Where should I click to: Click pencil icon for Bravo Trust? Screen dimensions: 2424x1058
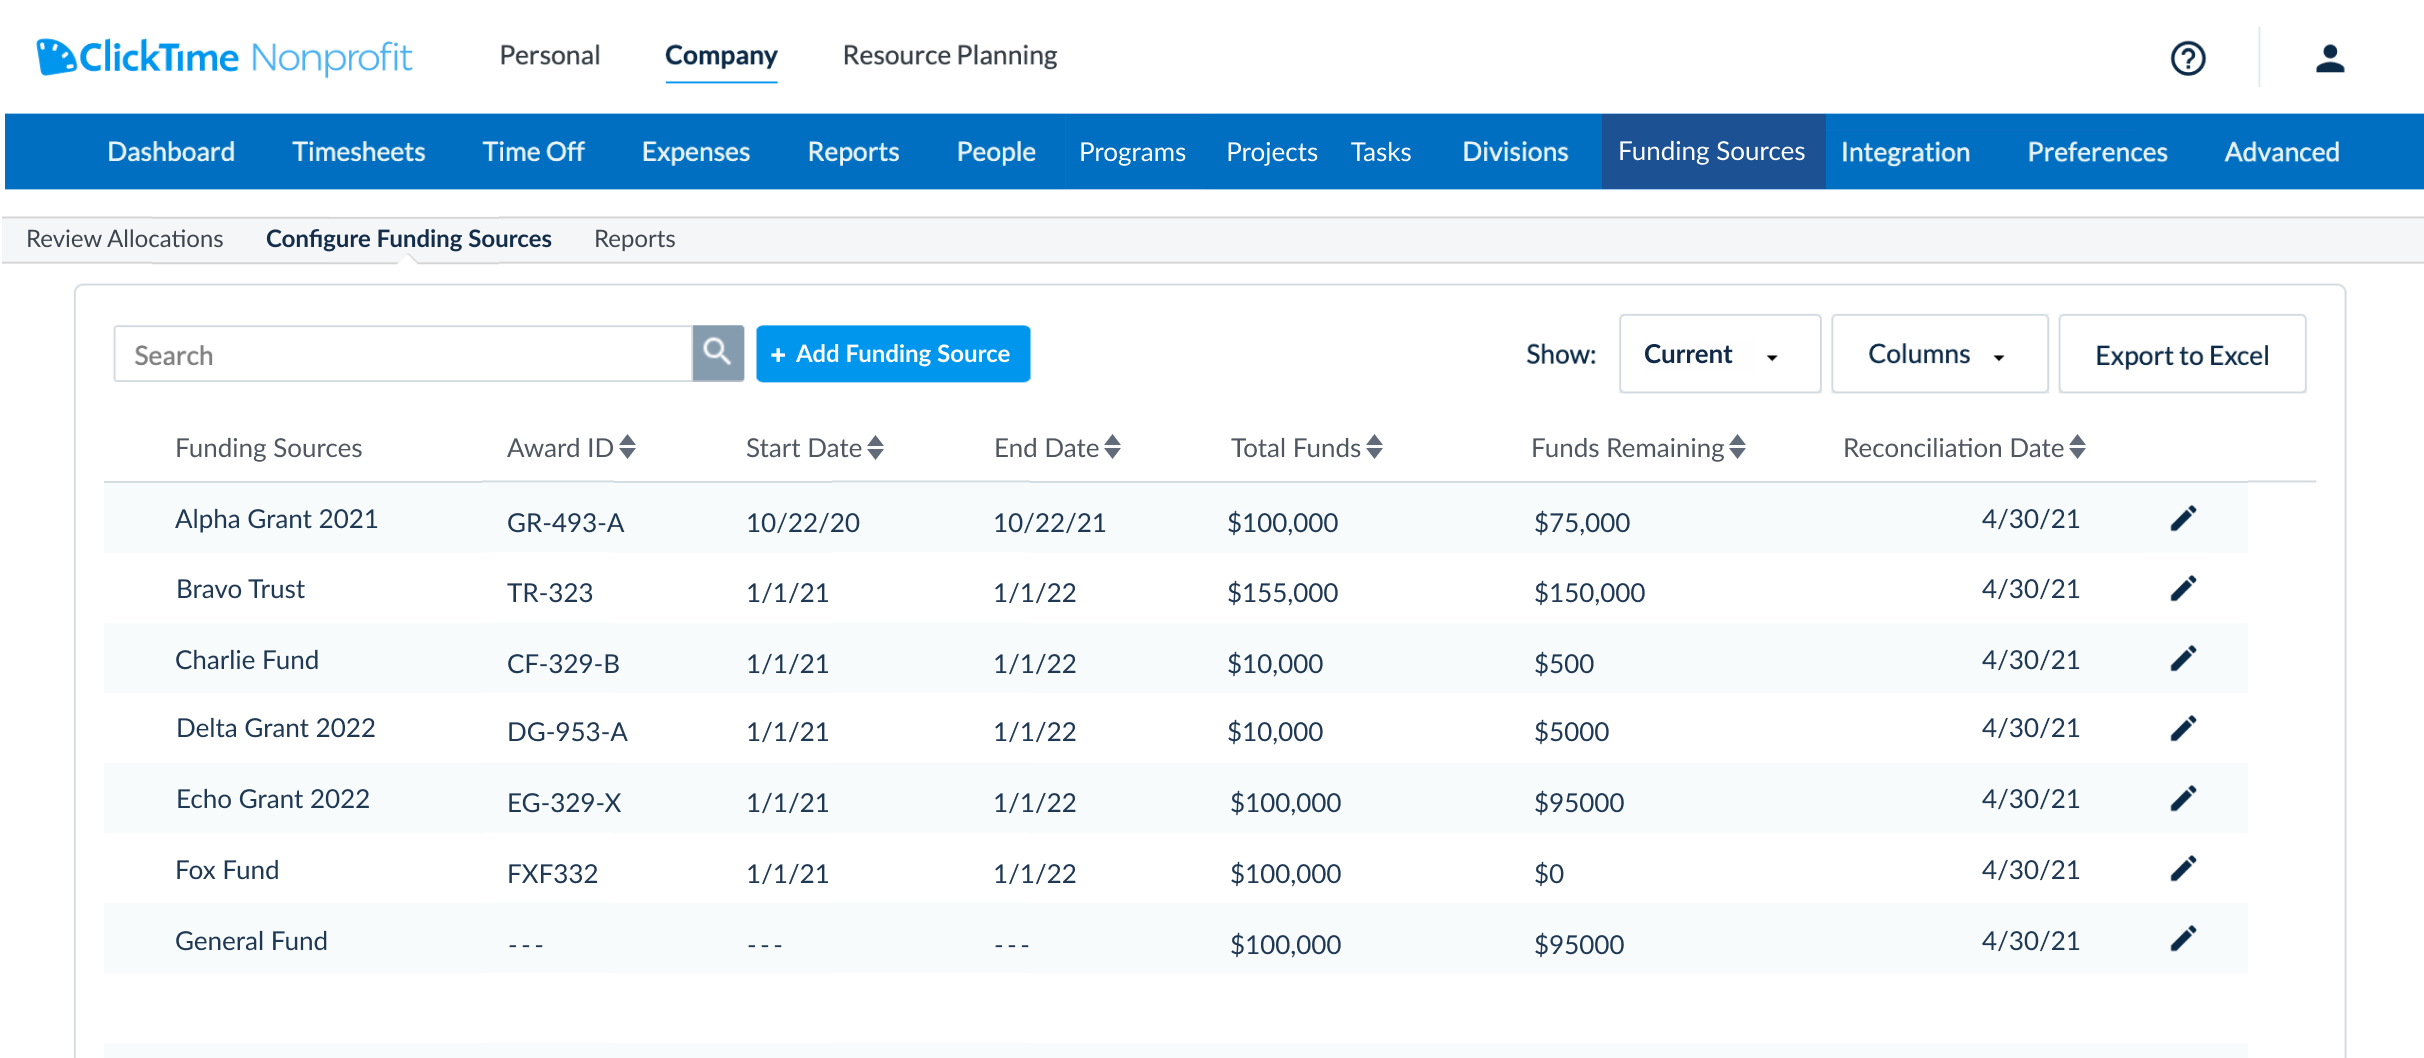pos(2183,588)
